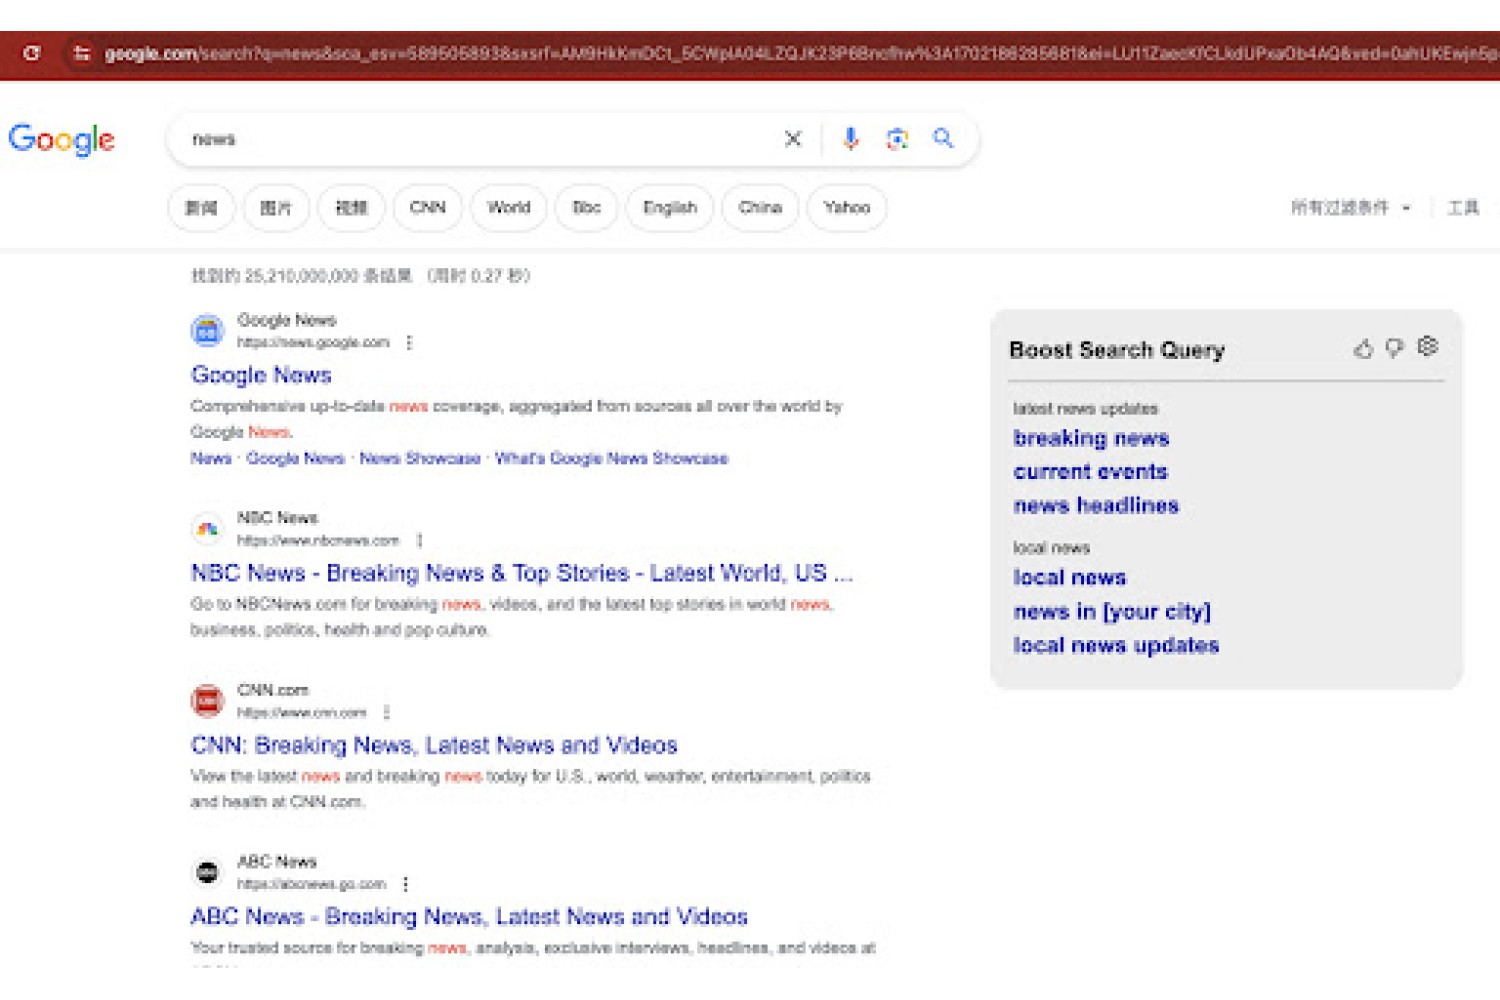Click the 'Boost Search Query' panel title
The image size is (1500, 1000).
pyautogui.click(x=1117, y=350)
